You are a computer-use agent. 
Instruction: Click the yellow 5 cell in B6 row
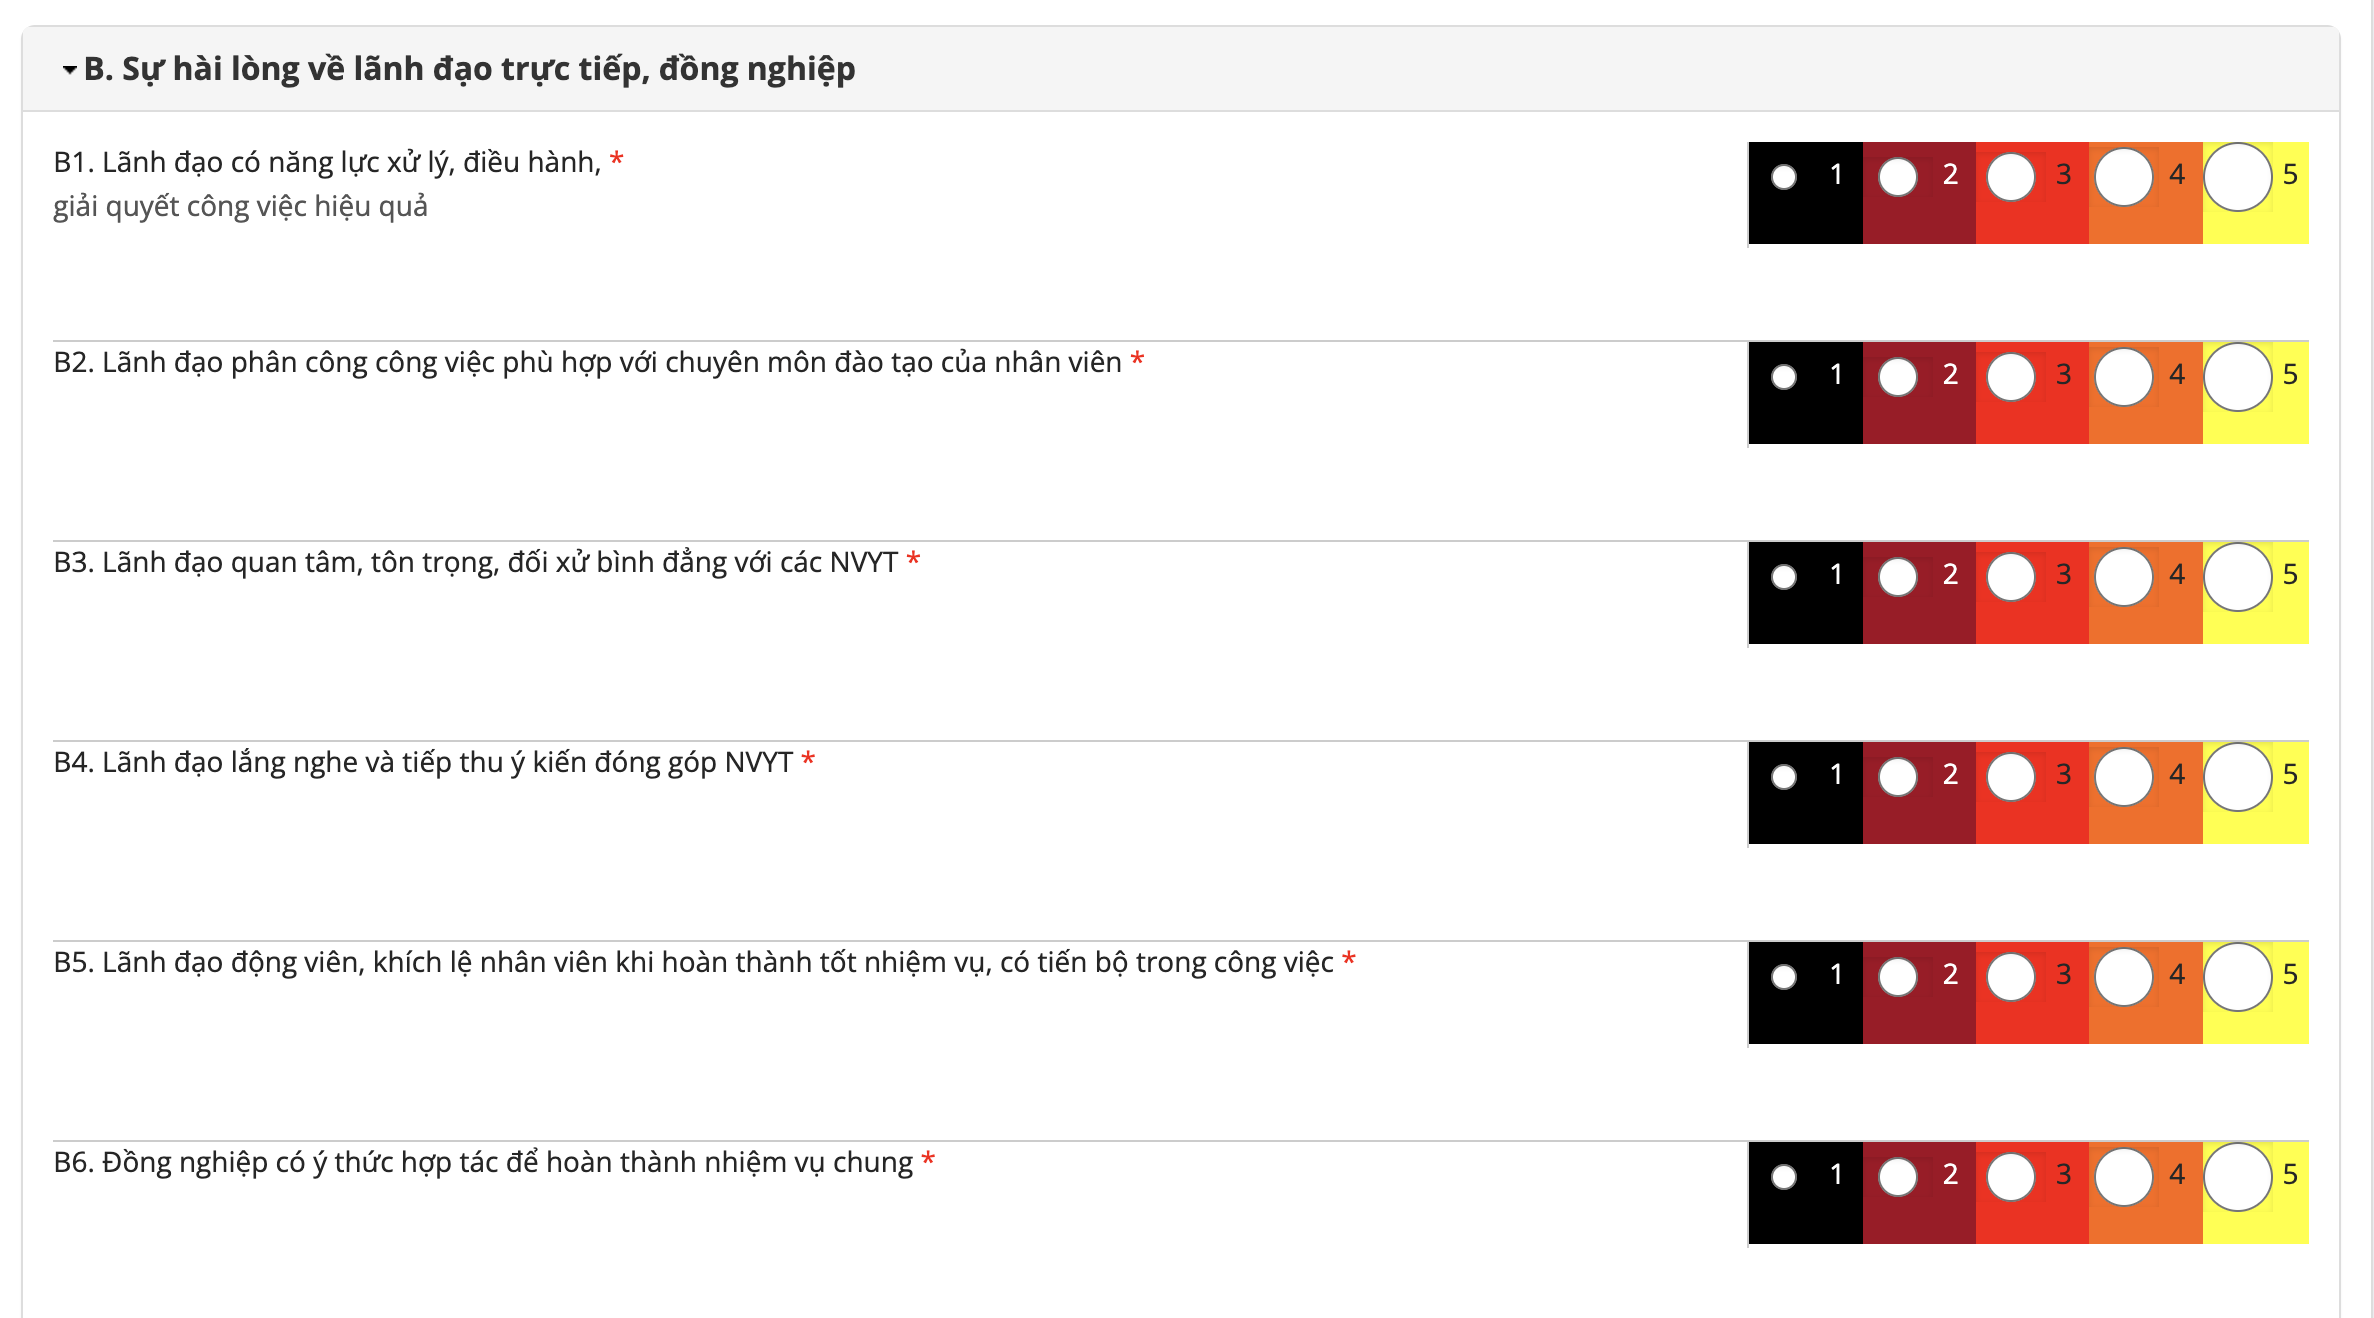2257,1220
